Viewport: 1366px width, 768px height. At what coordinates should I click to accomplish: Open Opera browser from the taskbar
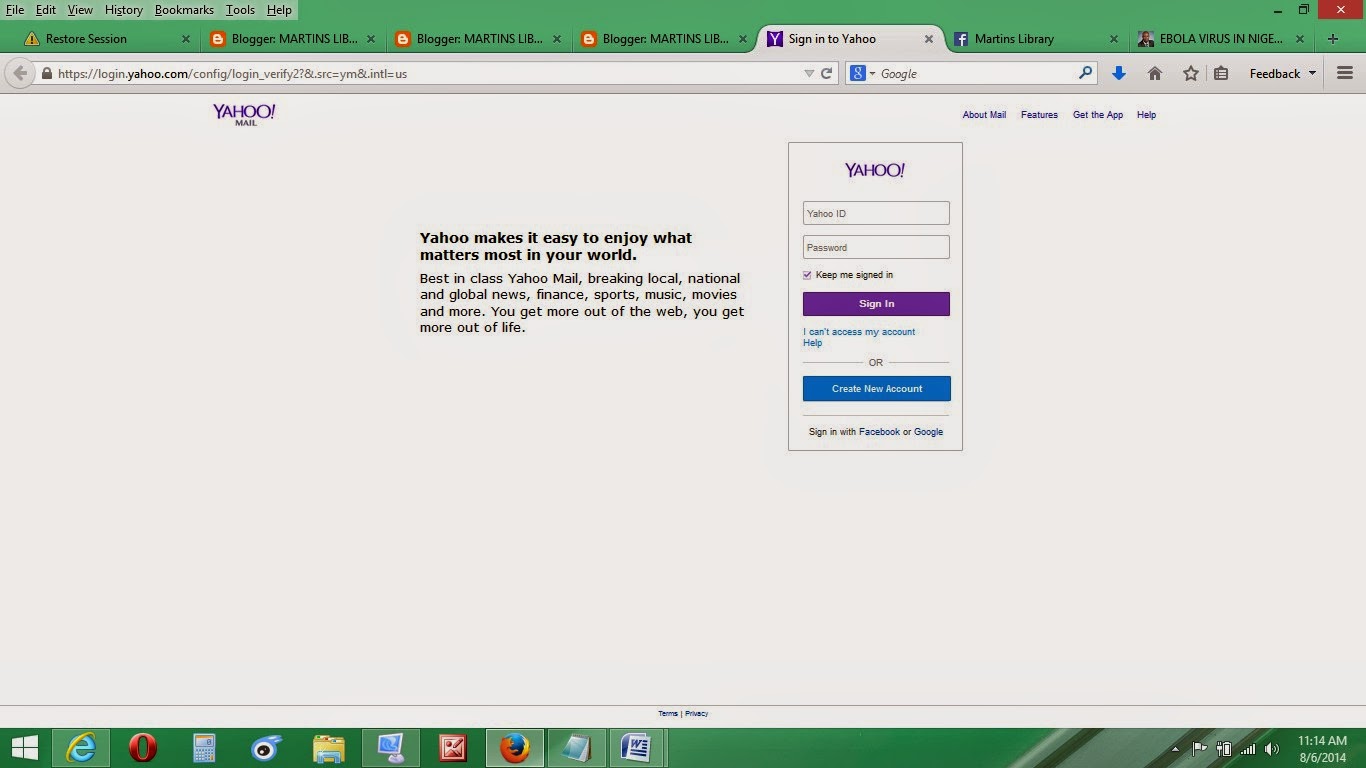[143, 748]
